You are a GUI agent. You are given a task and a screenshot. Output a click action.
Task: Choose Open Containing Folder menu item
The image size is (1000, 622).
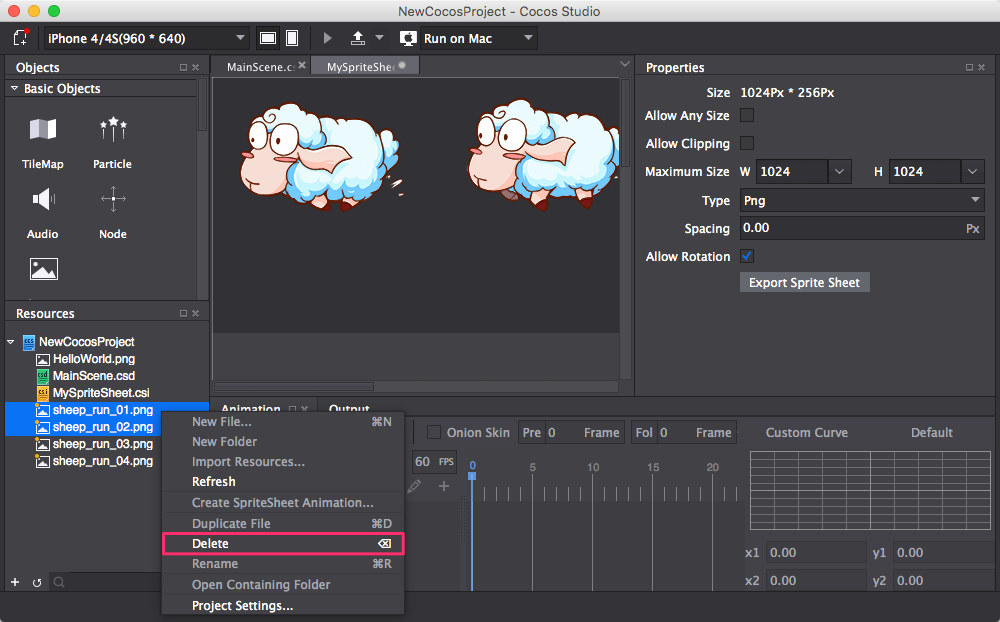[283, 584]
